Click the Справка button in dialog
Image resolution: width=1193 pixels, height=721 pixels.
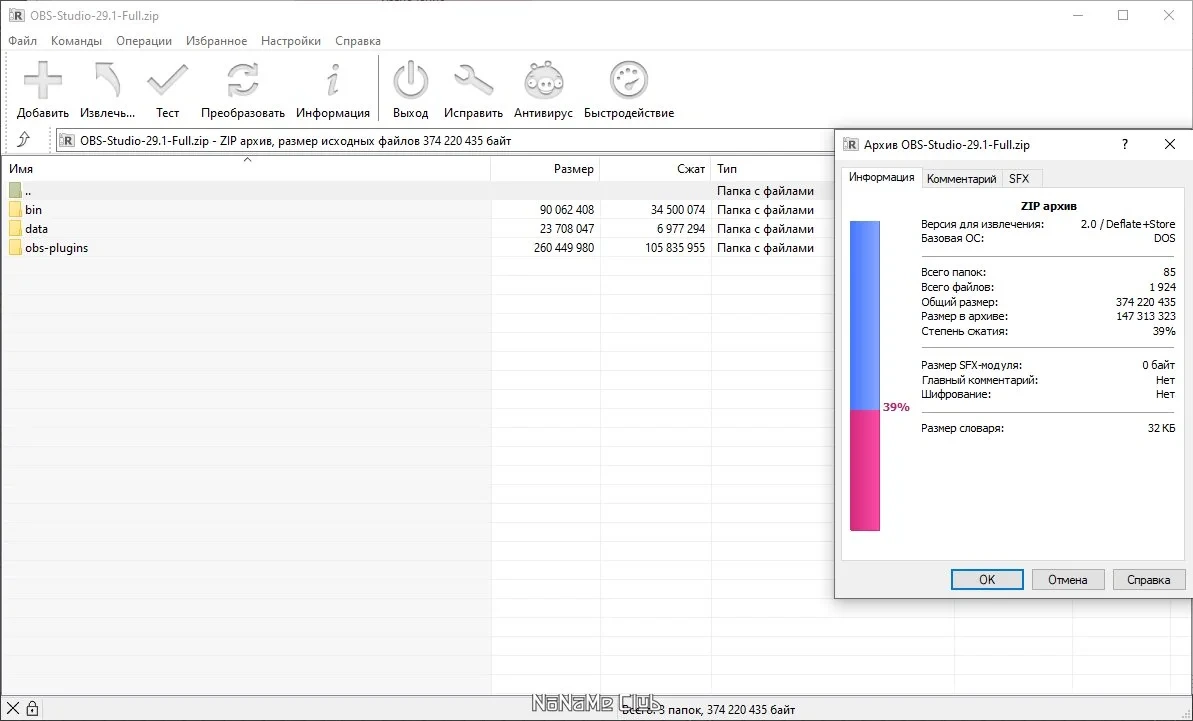coord(1149,580)
